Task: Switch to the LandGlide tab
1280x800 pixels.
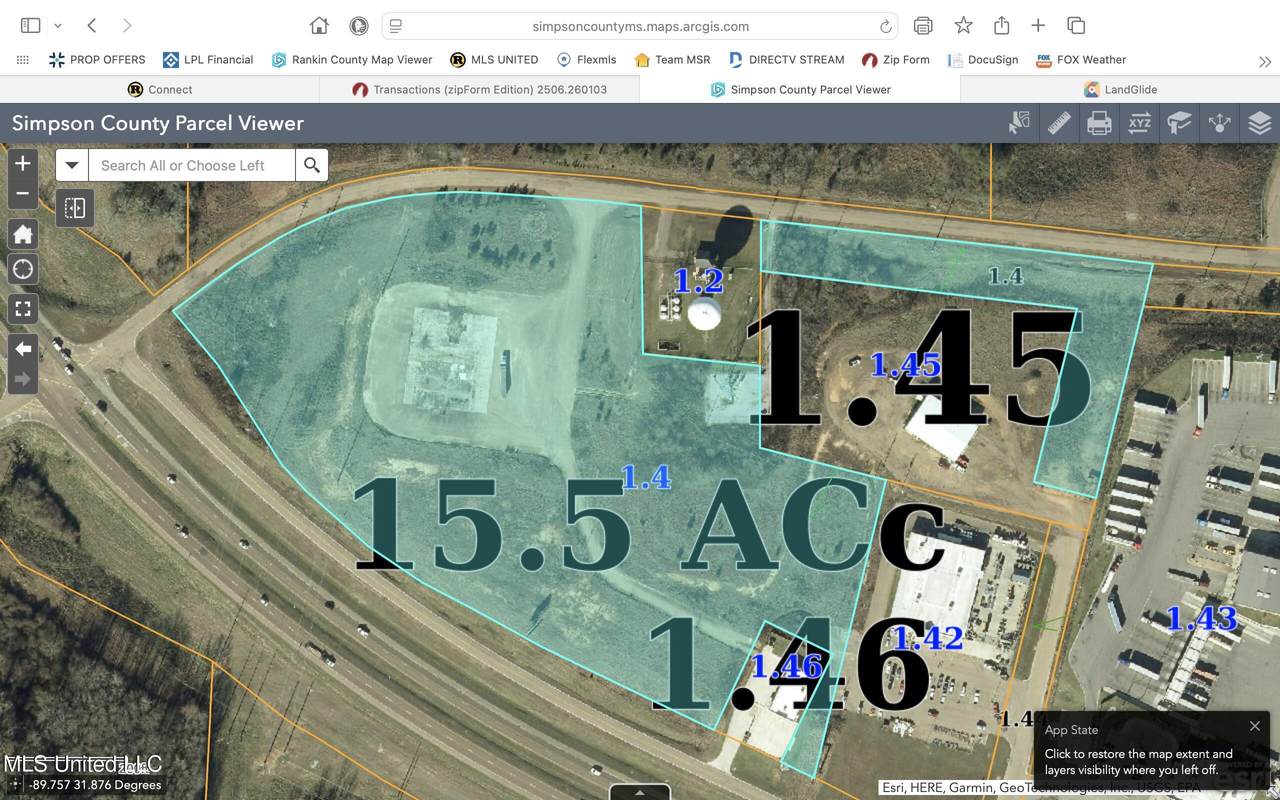Action: tap(1120, 89)
